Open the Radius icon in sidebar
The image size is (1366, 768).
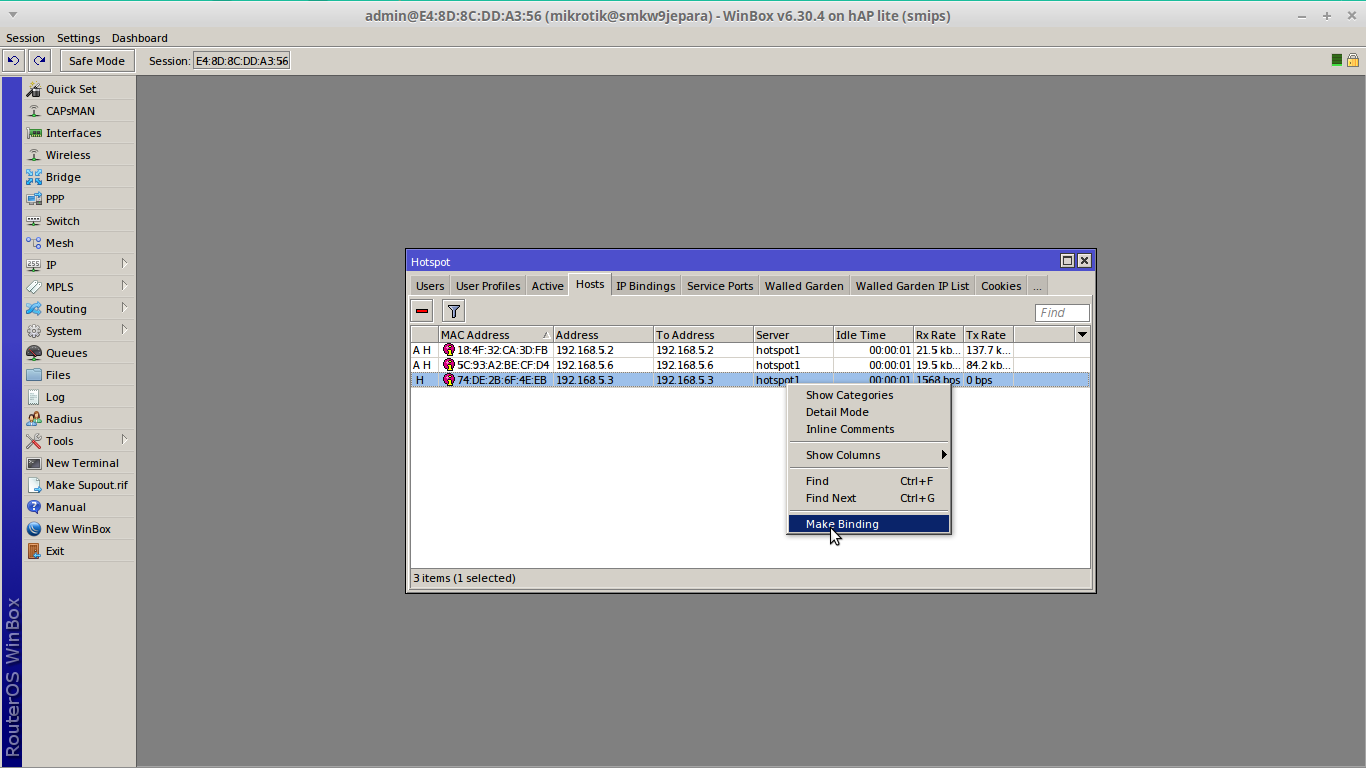point(34,419)
